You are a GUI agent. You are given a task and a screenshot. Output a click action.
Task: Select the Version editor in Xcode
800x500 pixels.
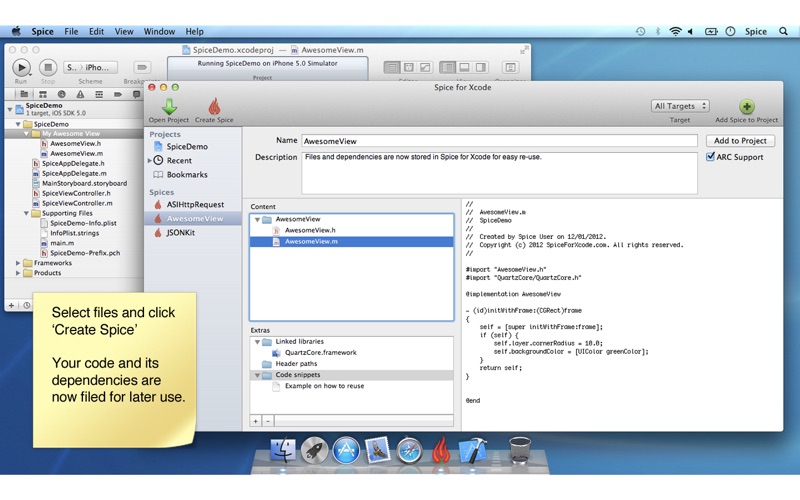[x=425, y=67]
